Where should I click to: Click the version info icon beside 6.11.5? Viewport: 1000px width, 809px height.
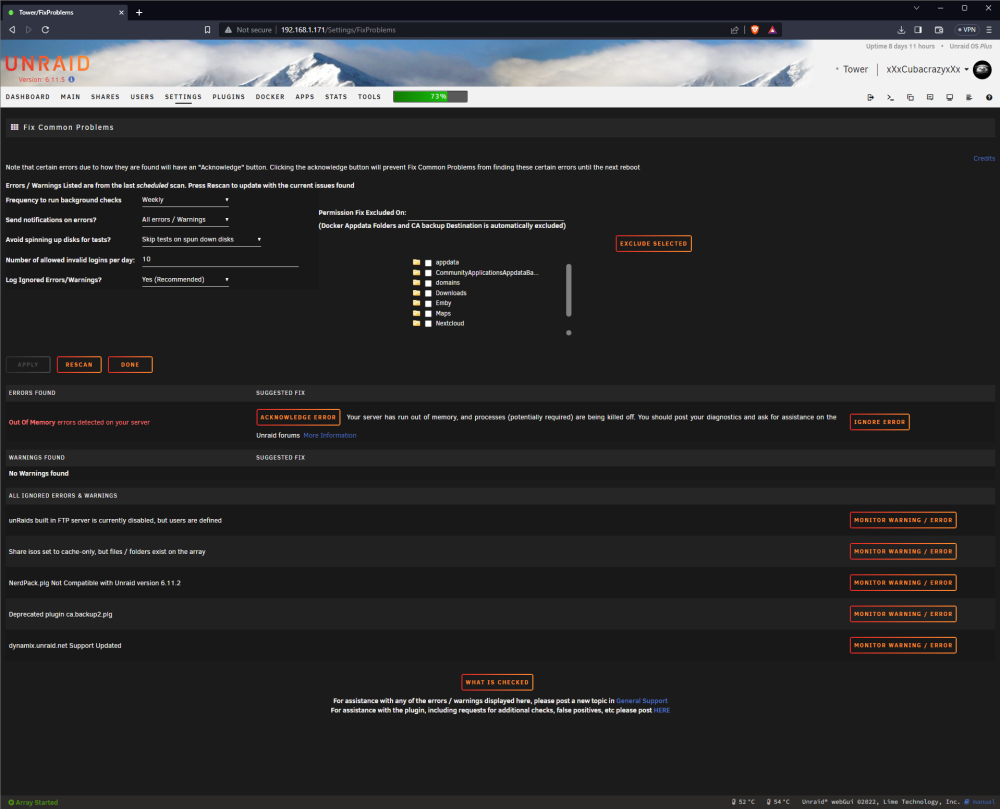[x=71, y=80]
